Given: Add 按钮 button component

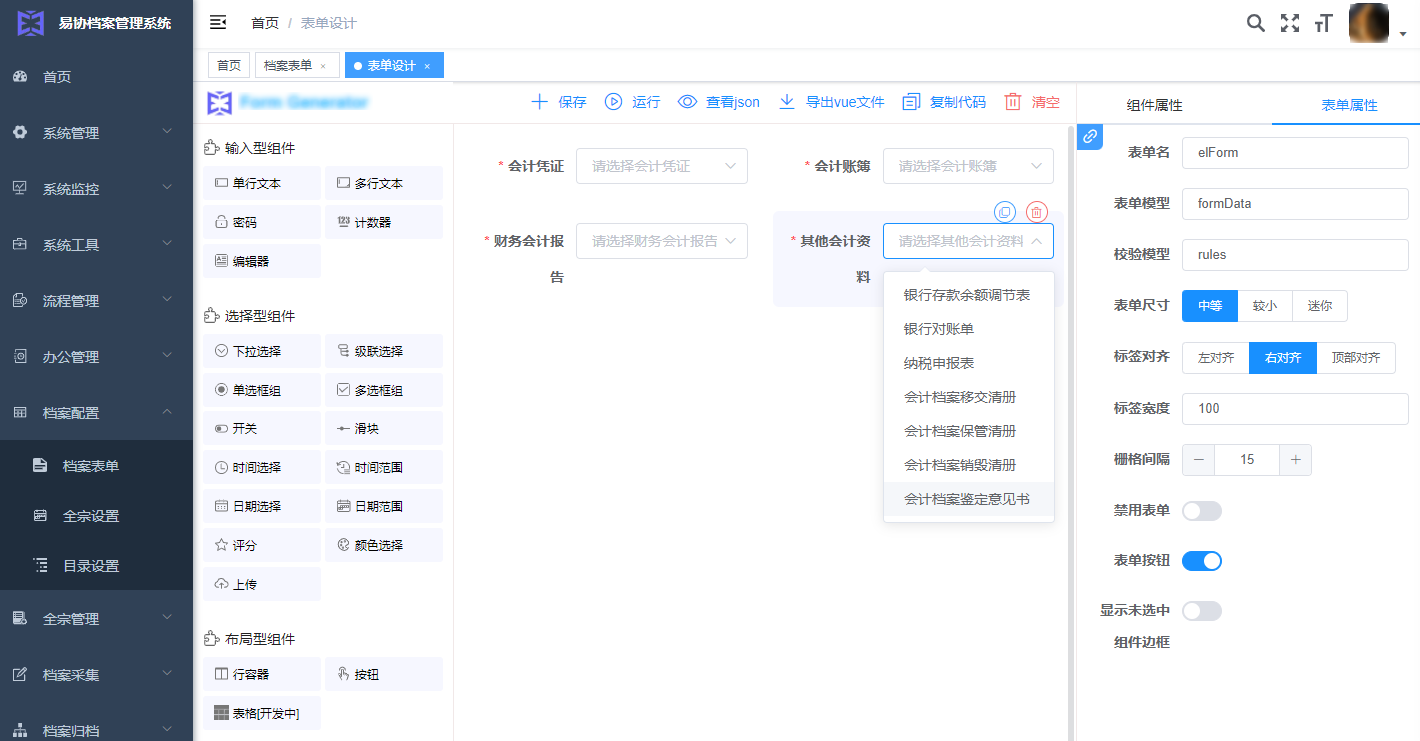Looking at the screenshot, I should tap(384, 674).
